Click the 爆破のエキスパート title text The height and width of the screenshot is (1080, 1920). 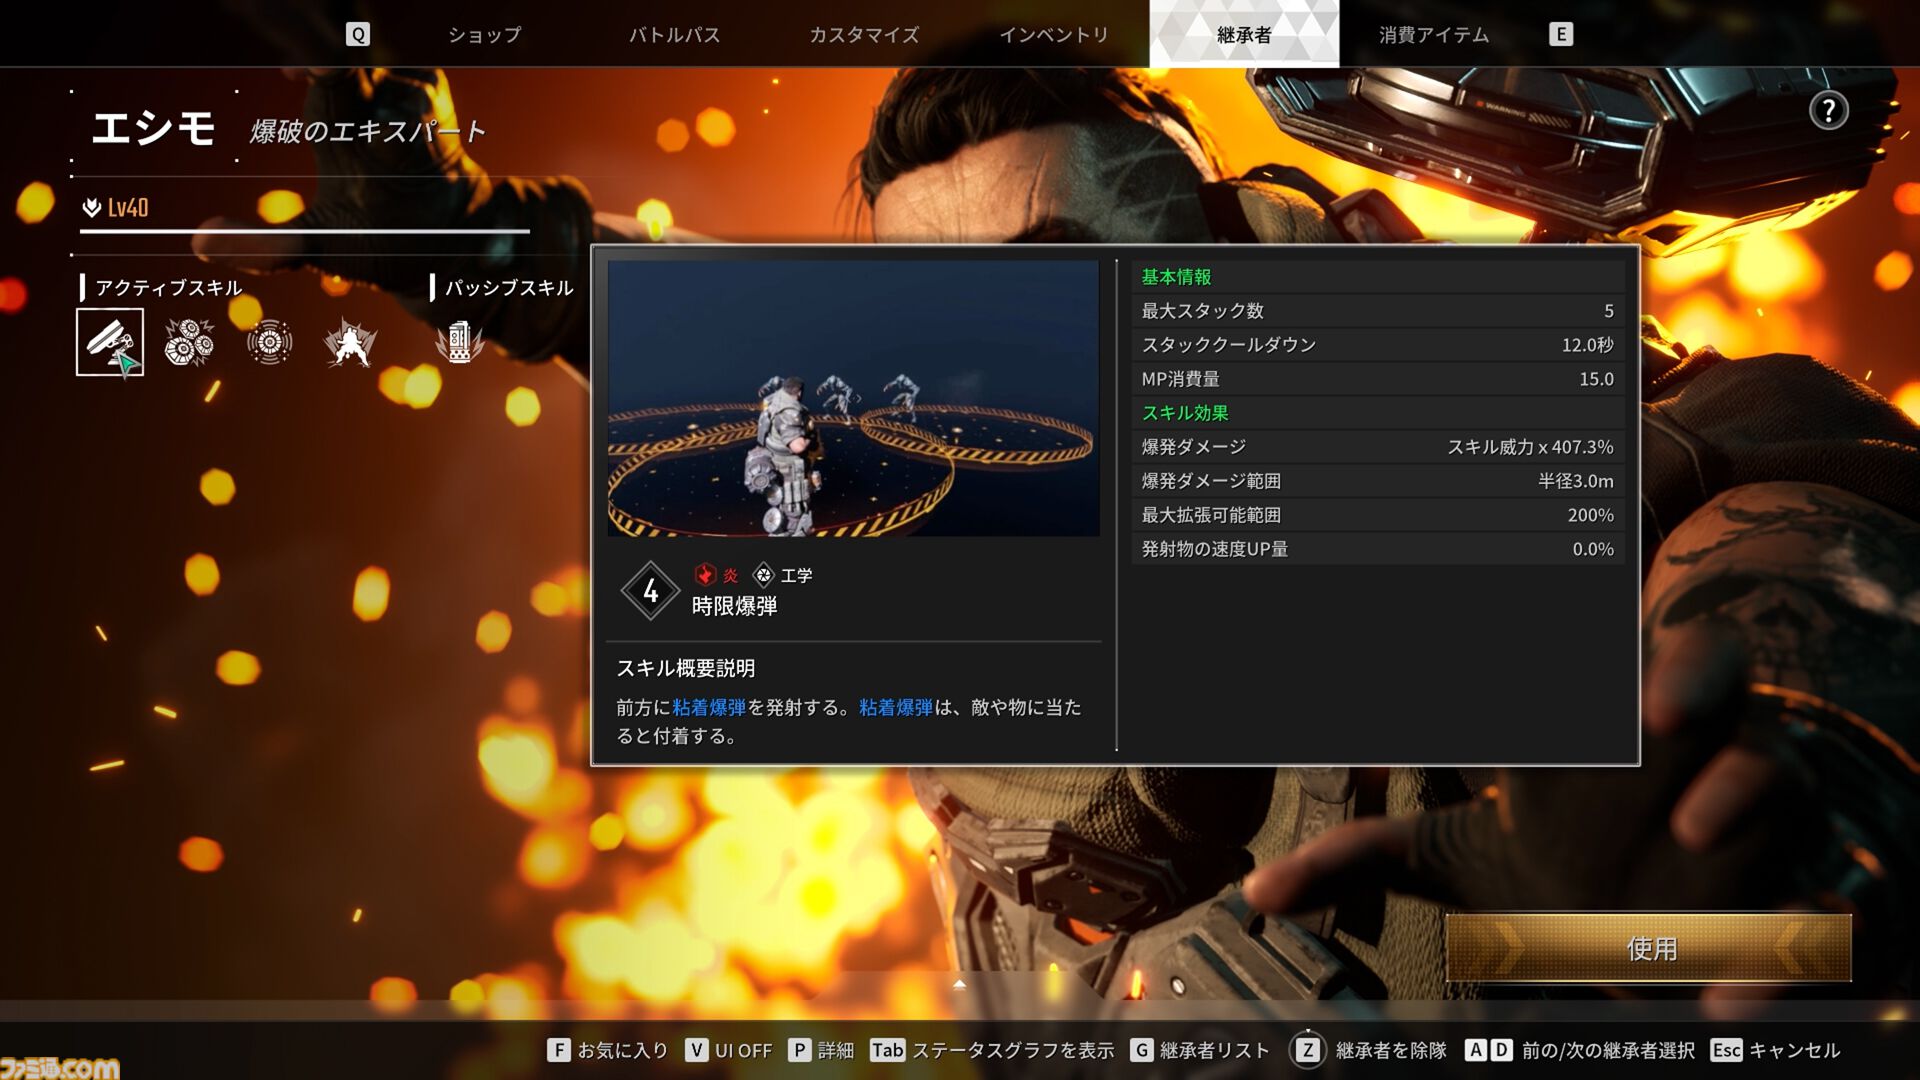[368, 131]
